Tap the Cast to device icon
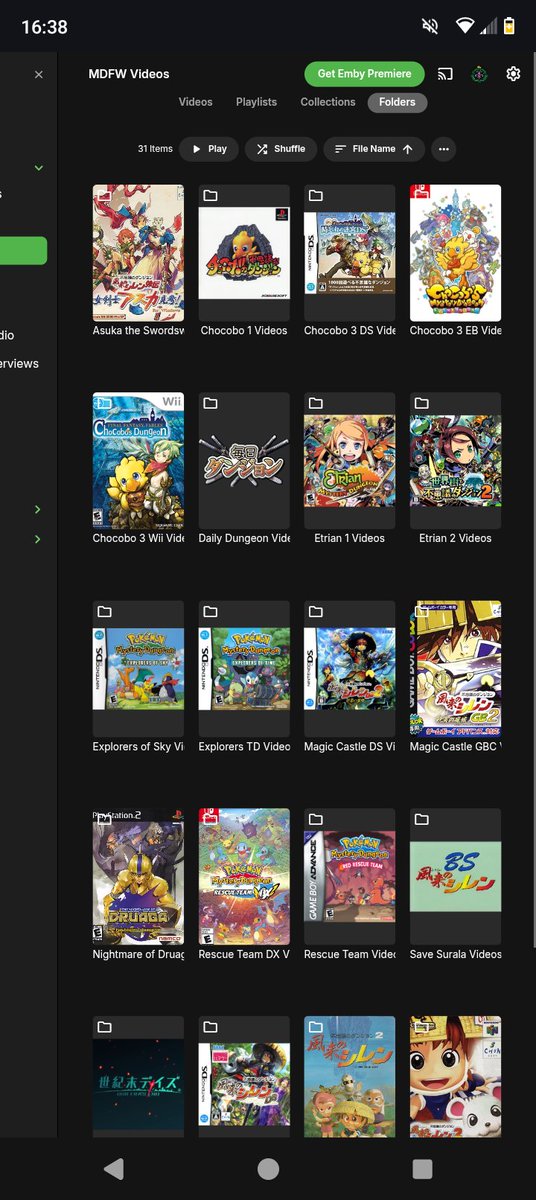Screen dimensions: 536x1200 (447, 74)
